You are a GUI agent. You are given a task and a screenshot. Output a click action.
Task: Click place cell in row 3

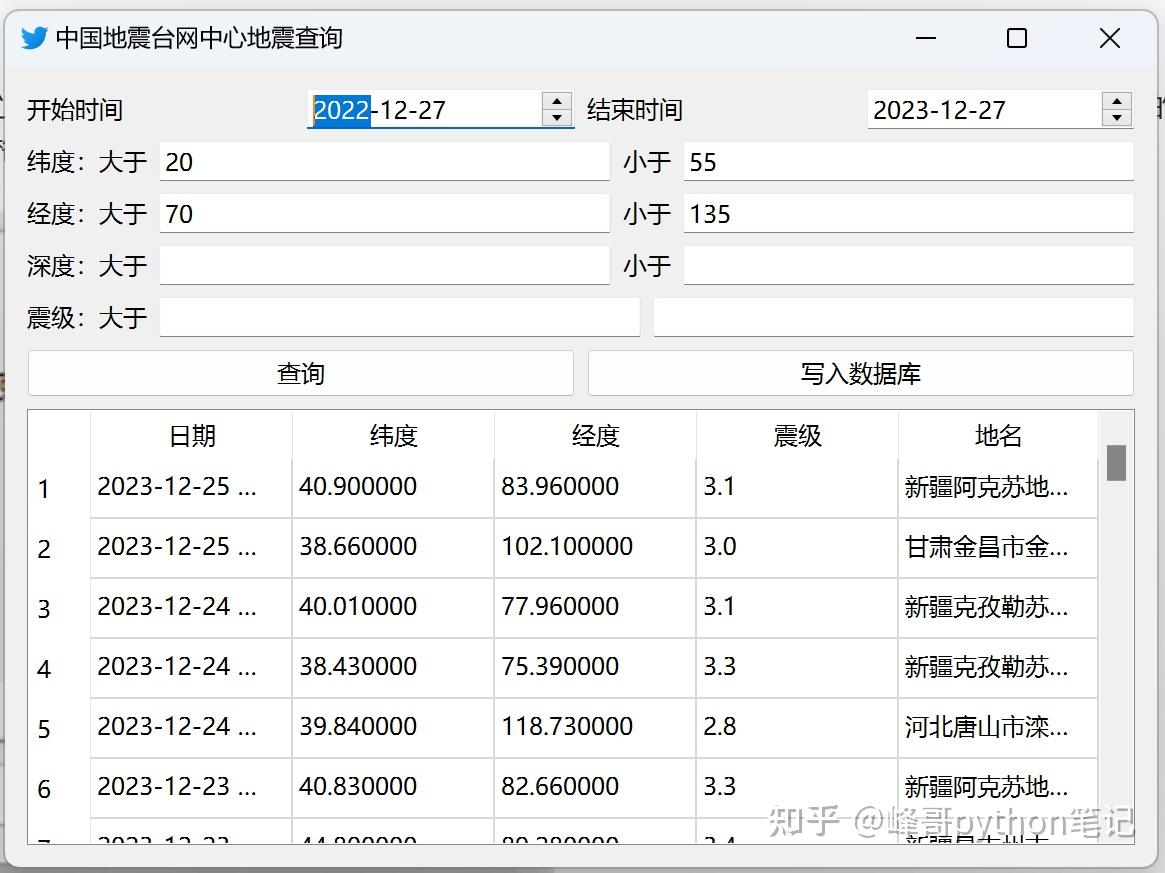pyautogui.click(x=998, y=608)
